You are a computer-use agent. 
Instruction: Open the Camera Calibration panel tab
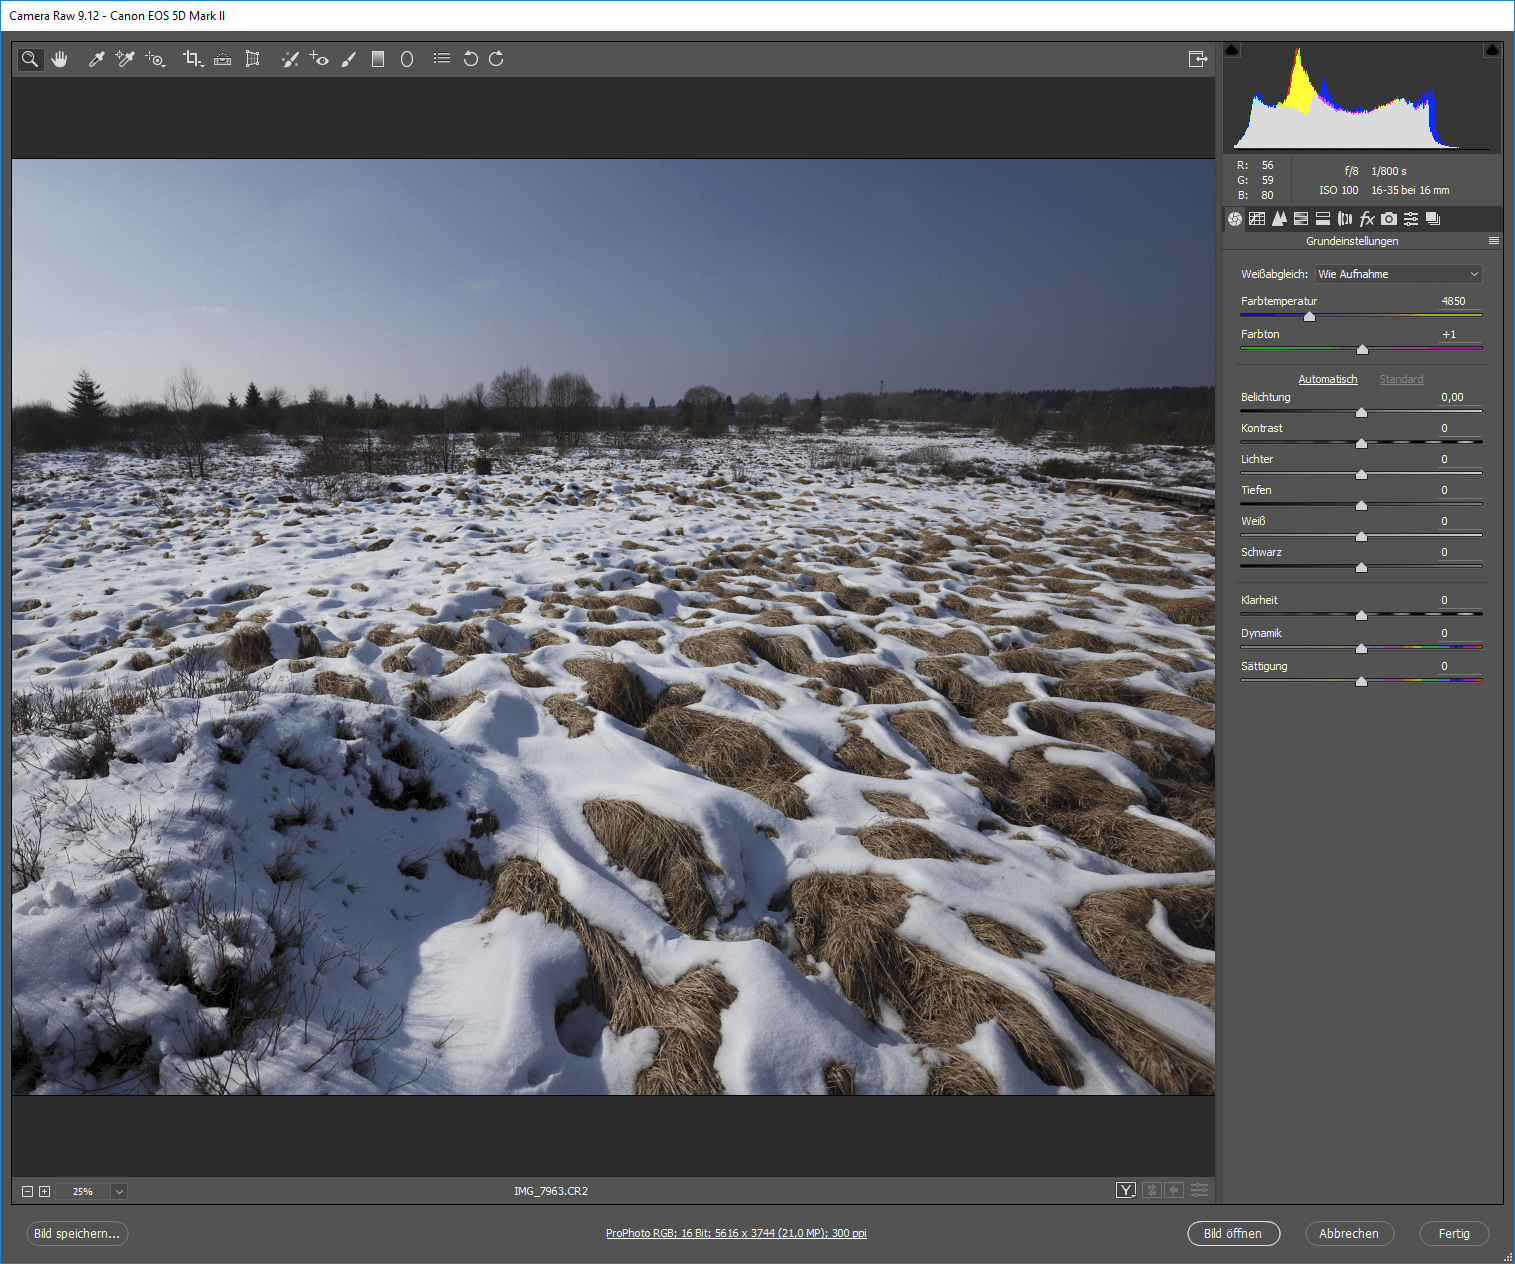[x=1389, y=219]
